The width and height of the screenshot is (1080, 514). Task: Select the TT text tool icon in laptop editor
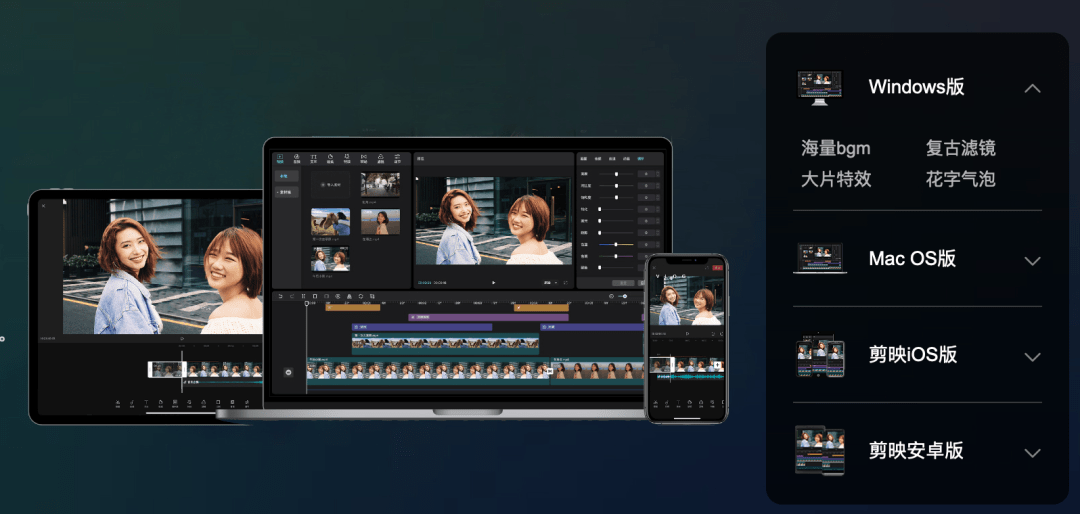313,159
